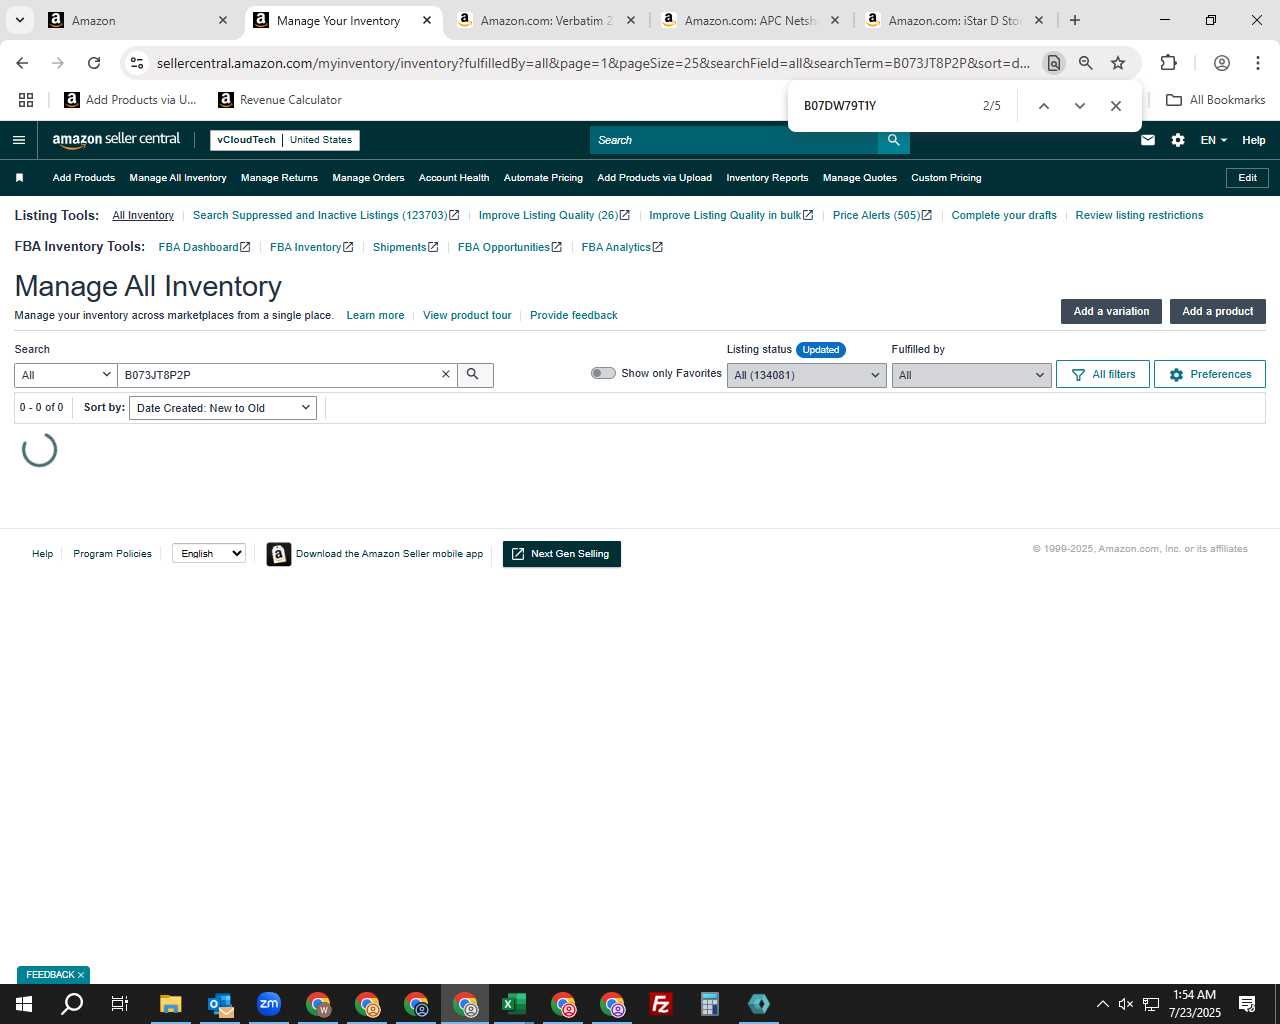Open Zoom from the taskbar
1280x1024 pixels.
pyautogui.click(x=269, y=1004)
